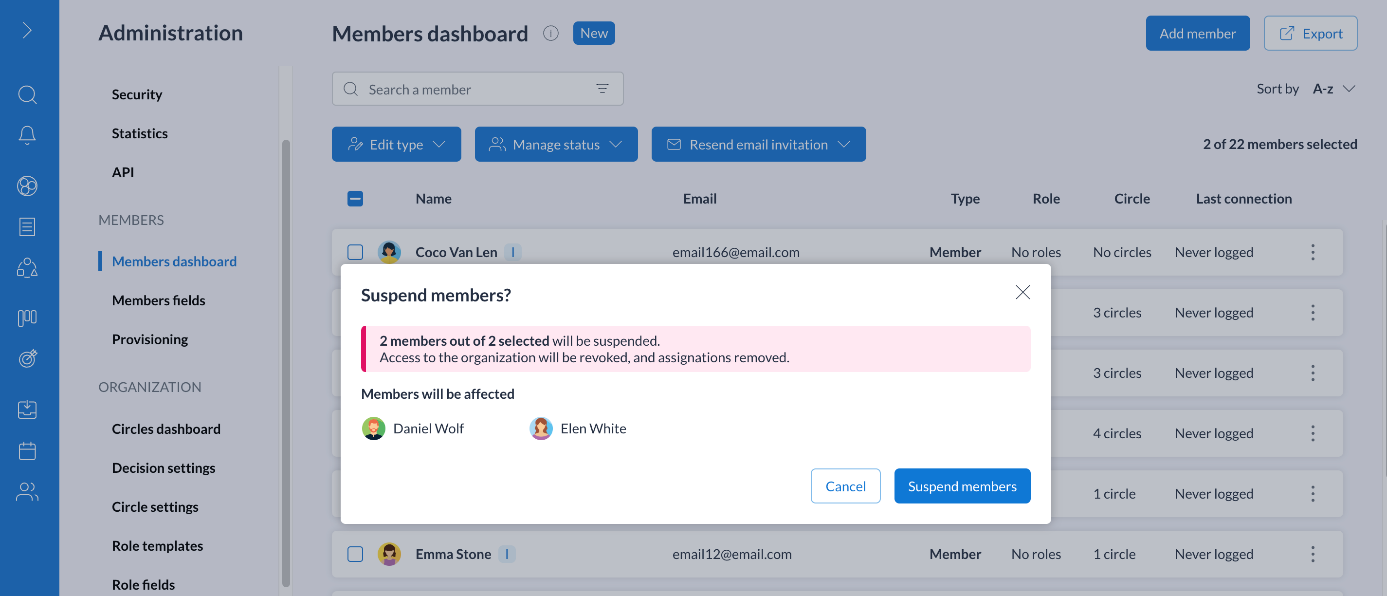Select Members dashboard menu item
The image size is (1387, 596).
pos(174,261)
